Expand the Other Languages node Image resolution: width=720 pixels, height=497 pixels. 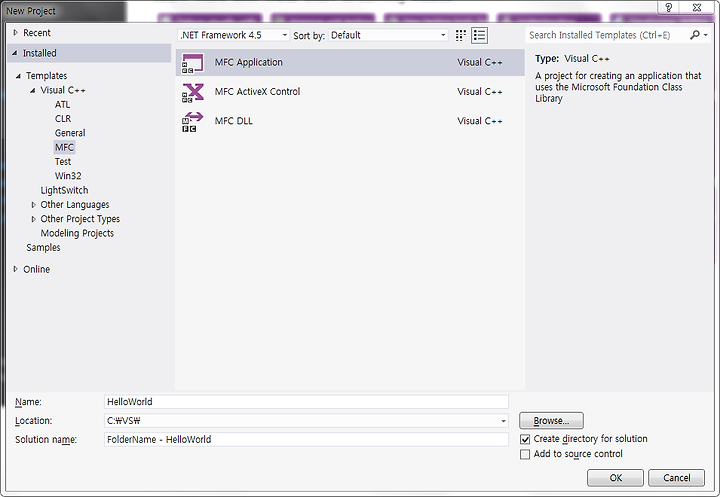pyautogui.click(x=33, y=205)
